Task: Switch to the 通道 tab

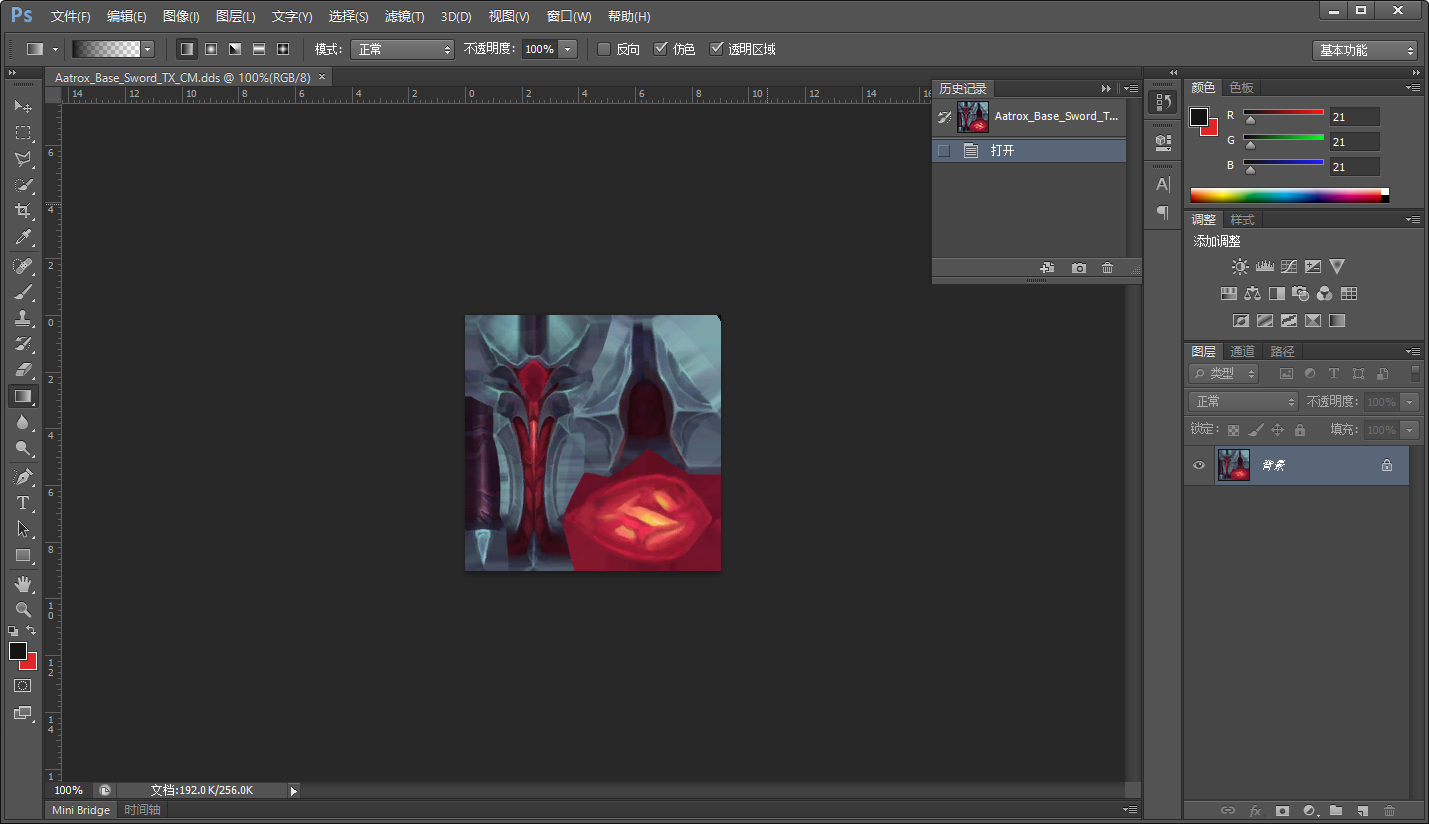Action: pos(1242,352)
